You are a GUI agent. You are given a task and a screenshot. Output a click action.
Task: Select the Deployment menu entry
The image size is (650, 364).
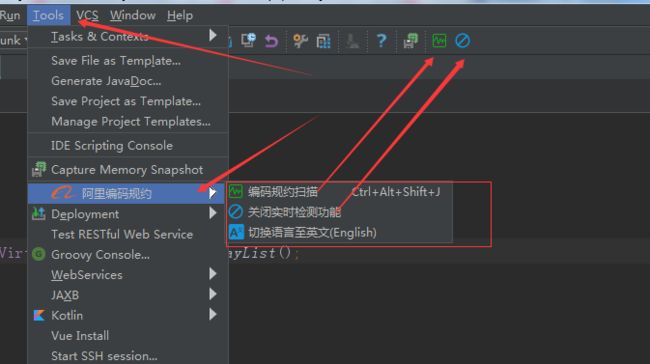pos(128,214)
